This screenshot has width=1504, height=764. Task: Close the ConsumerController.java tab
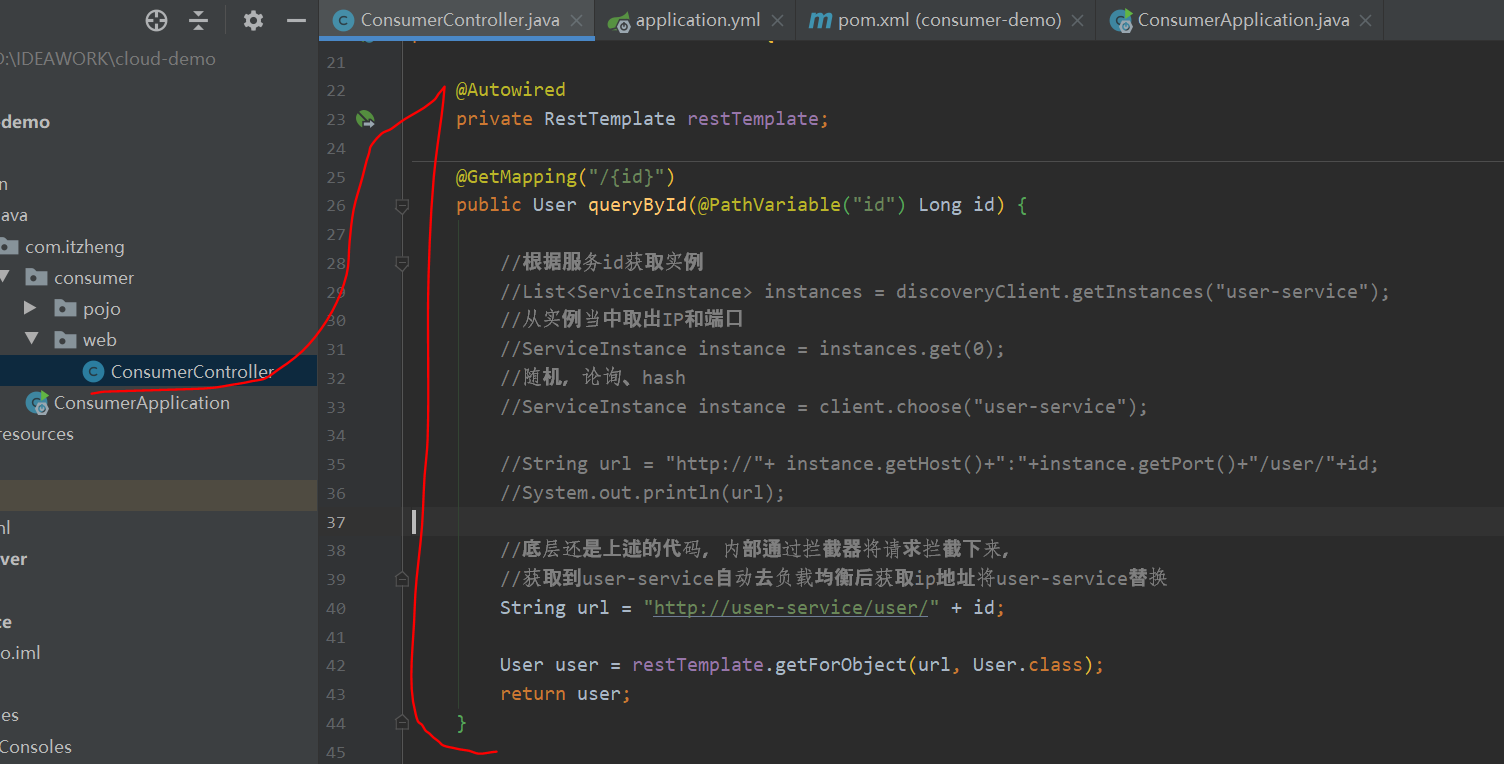click(x=576, y=20)
